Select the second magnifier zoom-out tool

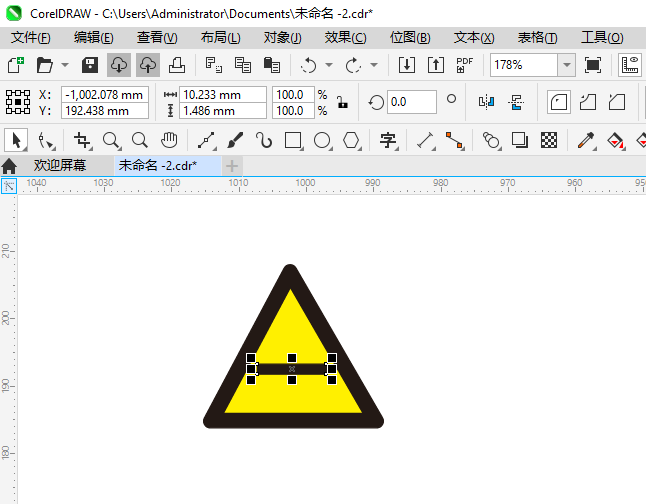click(x=140, y=141)
